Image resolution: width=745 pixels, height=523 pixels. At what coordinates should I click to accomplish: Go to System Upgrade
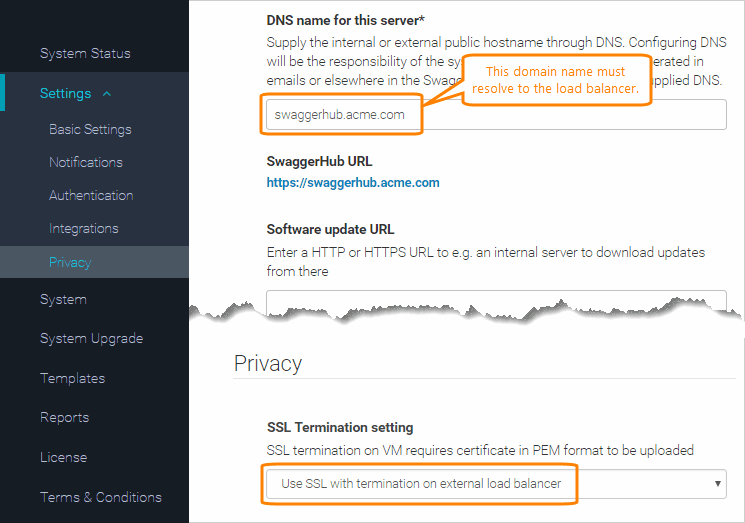[x=91, y=338]
